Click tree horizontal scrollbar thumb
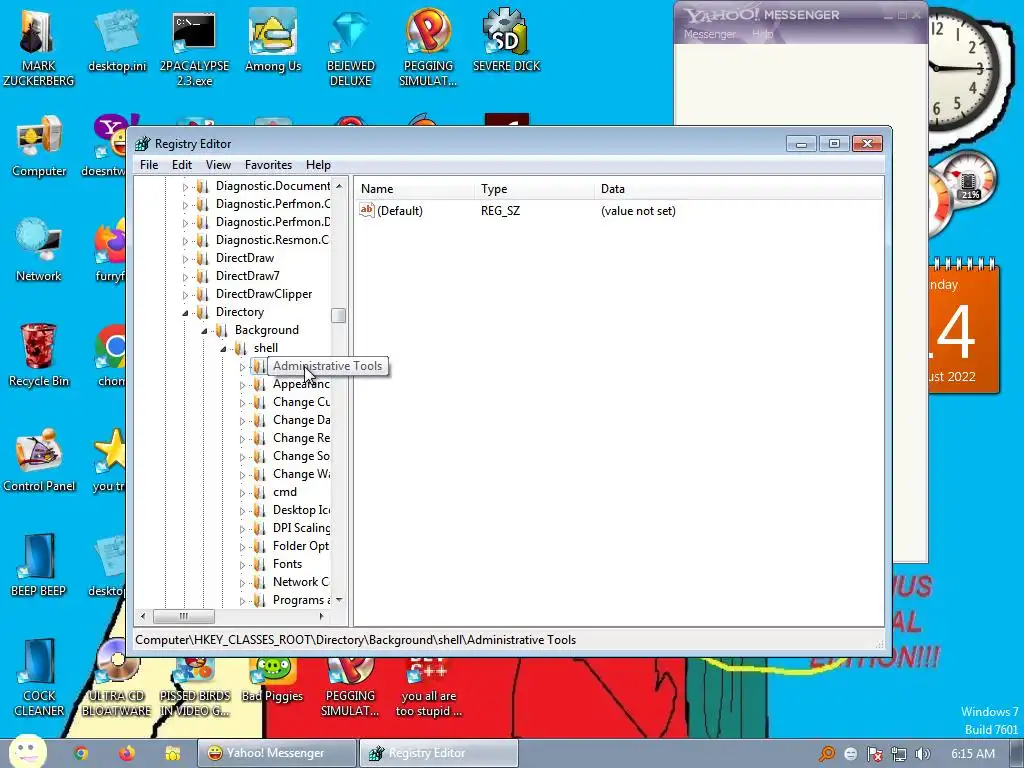1024x768 pixels. click(184, 616)
